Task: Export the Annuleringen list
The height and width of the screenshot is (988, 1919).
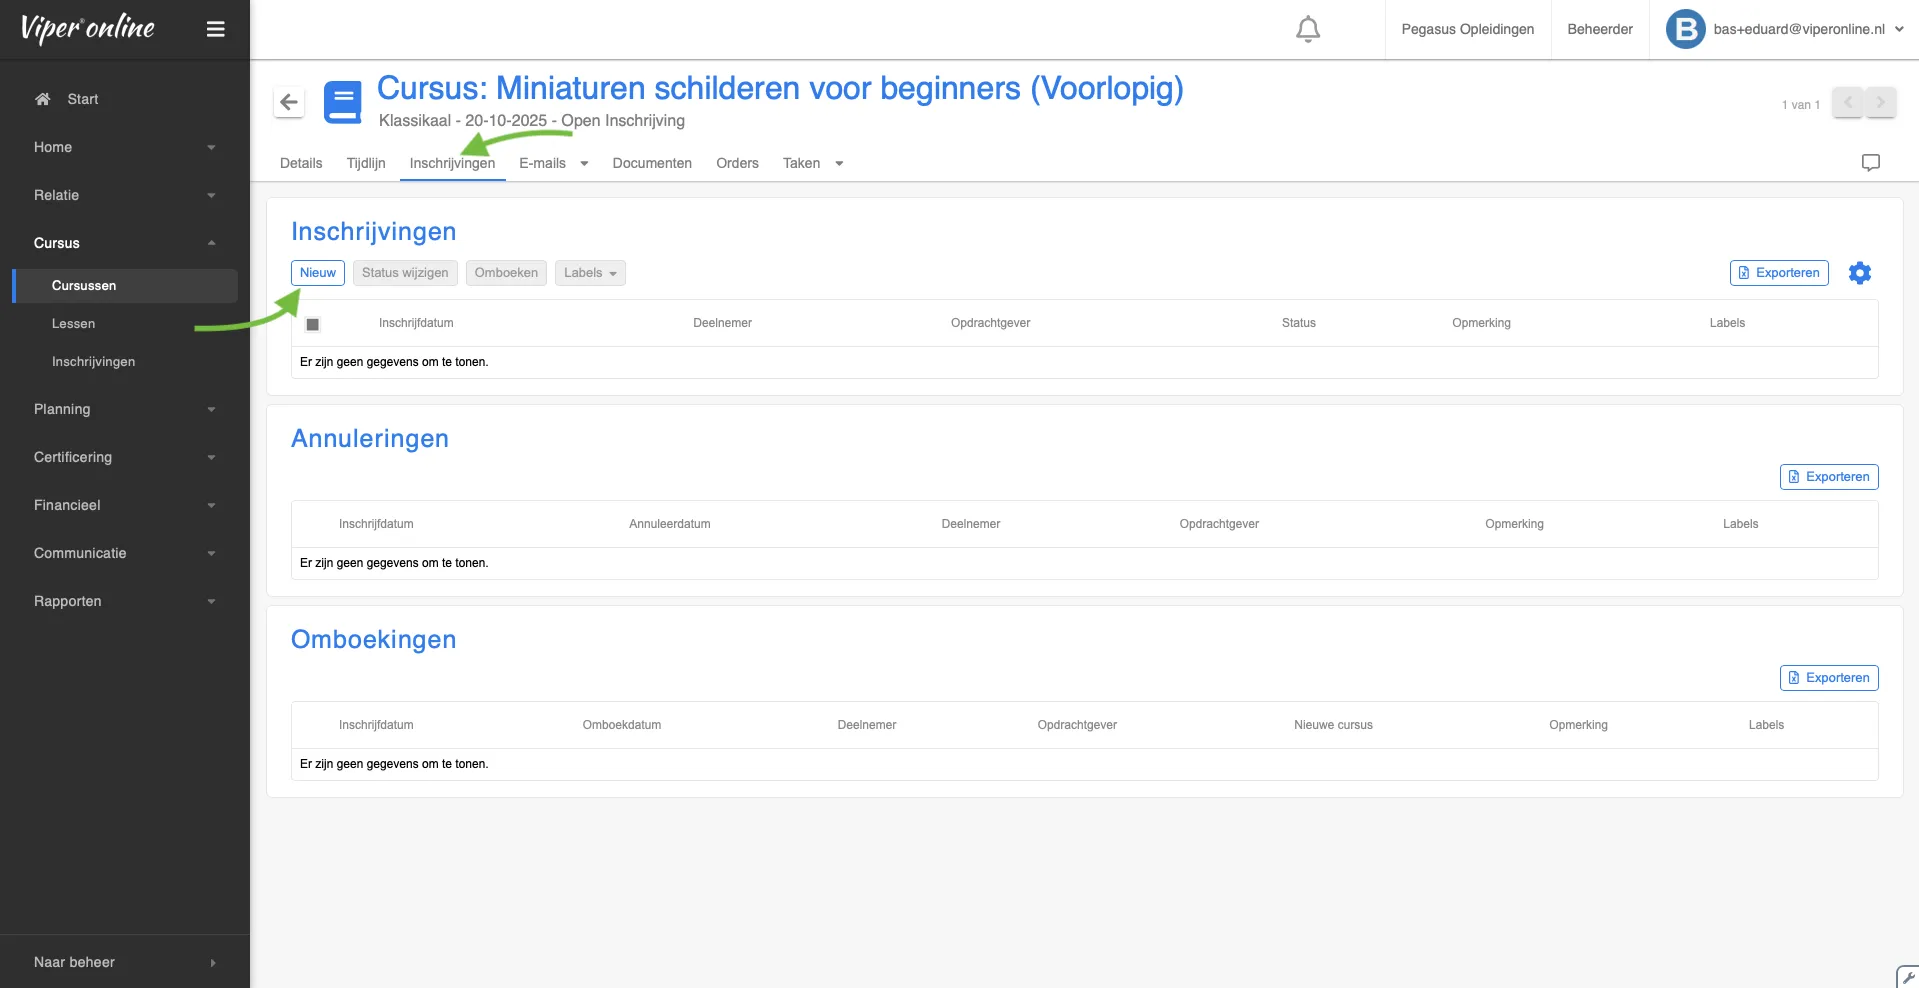Action: click(1828, 477)
